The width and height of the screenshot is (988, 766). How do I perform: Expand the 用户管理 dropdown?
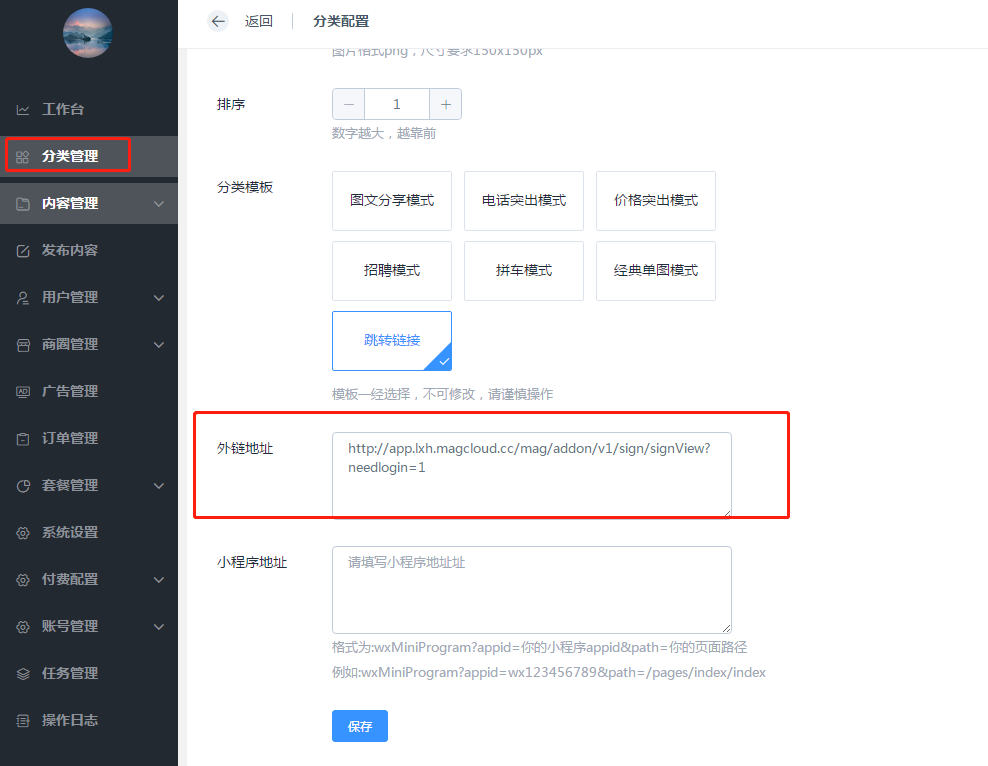[158, 297]
